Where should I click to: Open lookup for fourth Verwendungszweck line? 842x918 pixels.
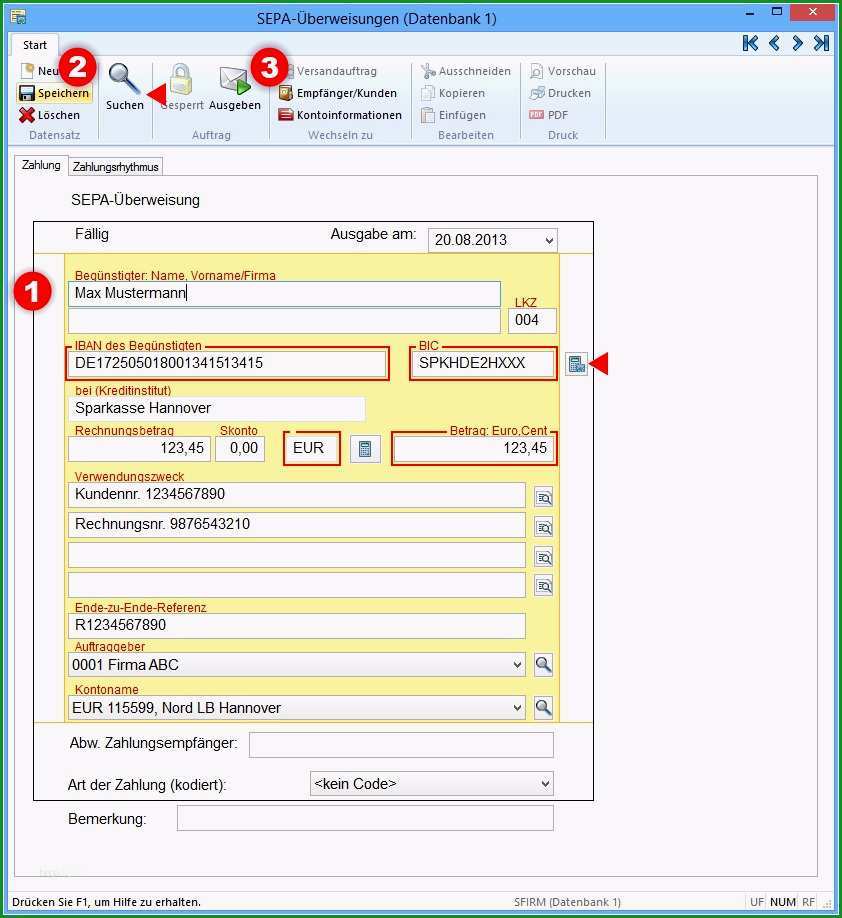pos(544,586)
